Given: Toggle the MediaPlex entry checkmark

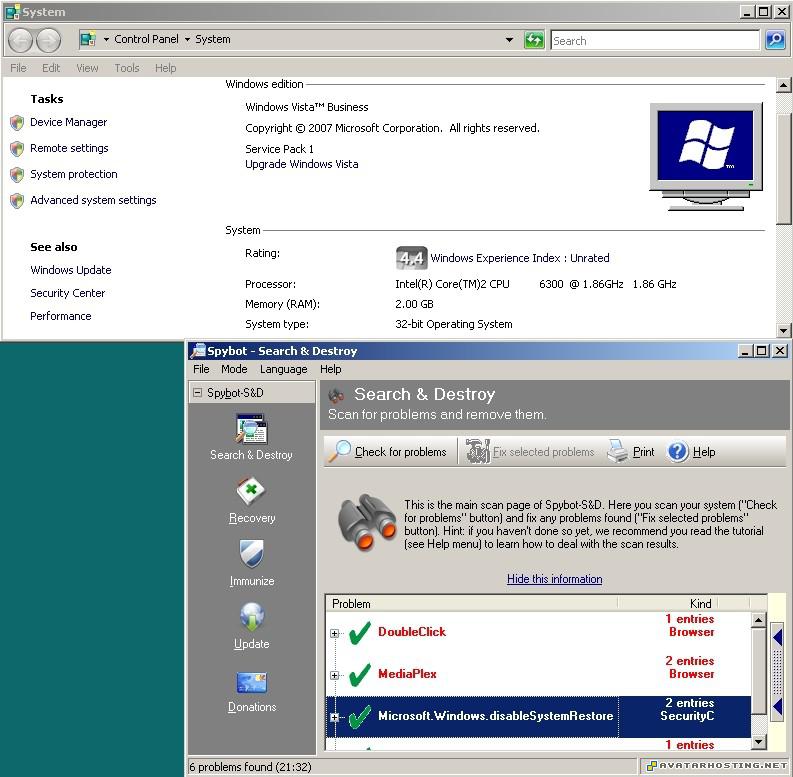Looking at the screenshot, I should (x=360, y=675).
